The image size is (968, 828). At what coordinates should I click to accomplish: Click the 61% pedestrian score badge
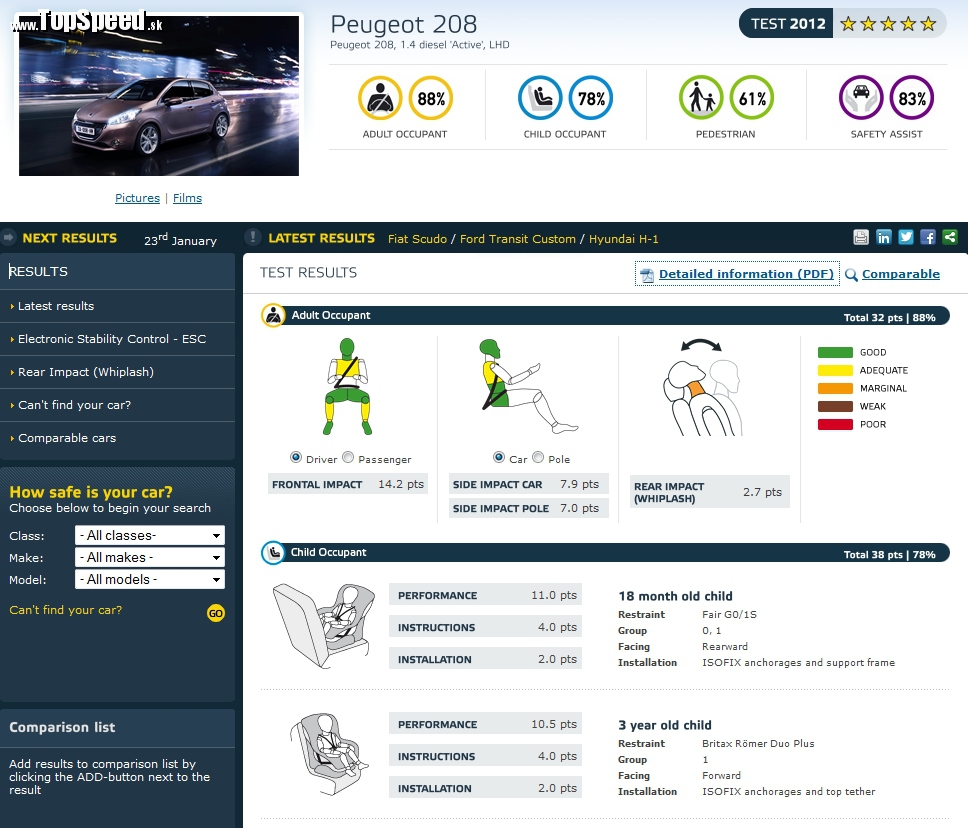(752, 98)
